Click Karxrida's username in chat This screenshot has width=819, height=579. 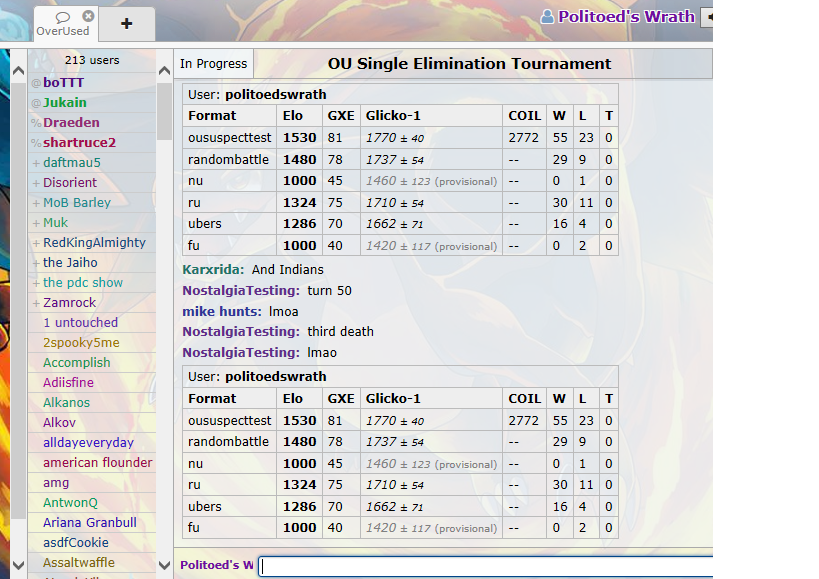[x=212, y=270]
